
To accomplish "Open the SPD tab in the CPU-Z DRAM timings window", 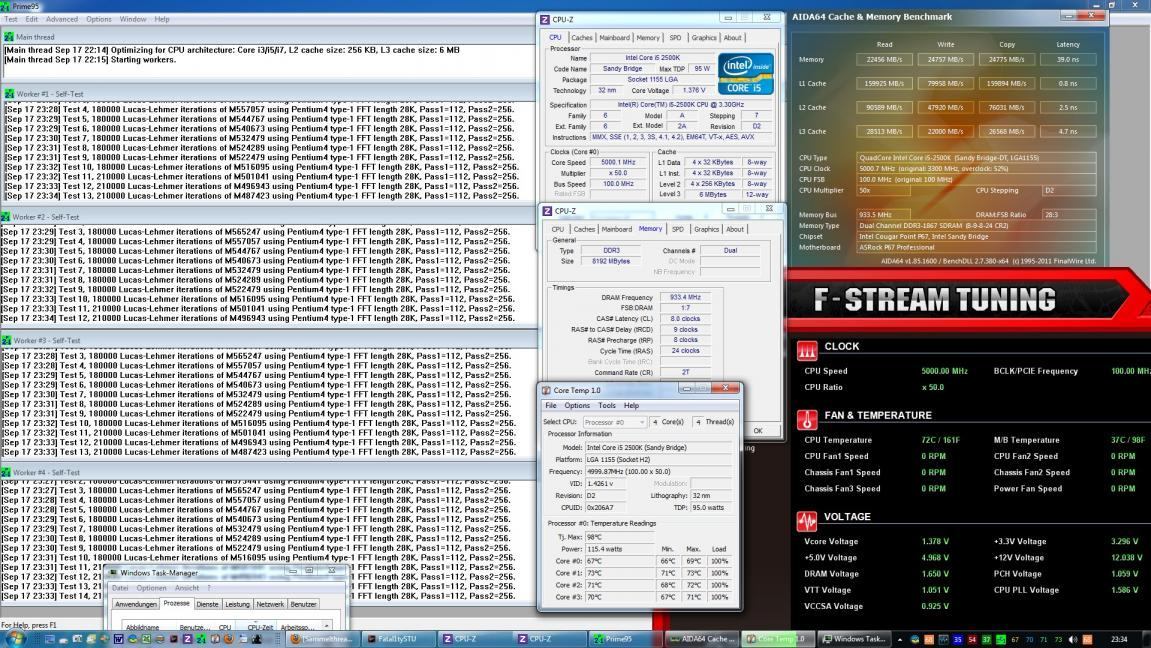I will 678,229.
